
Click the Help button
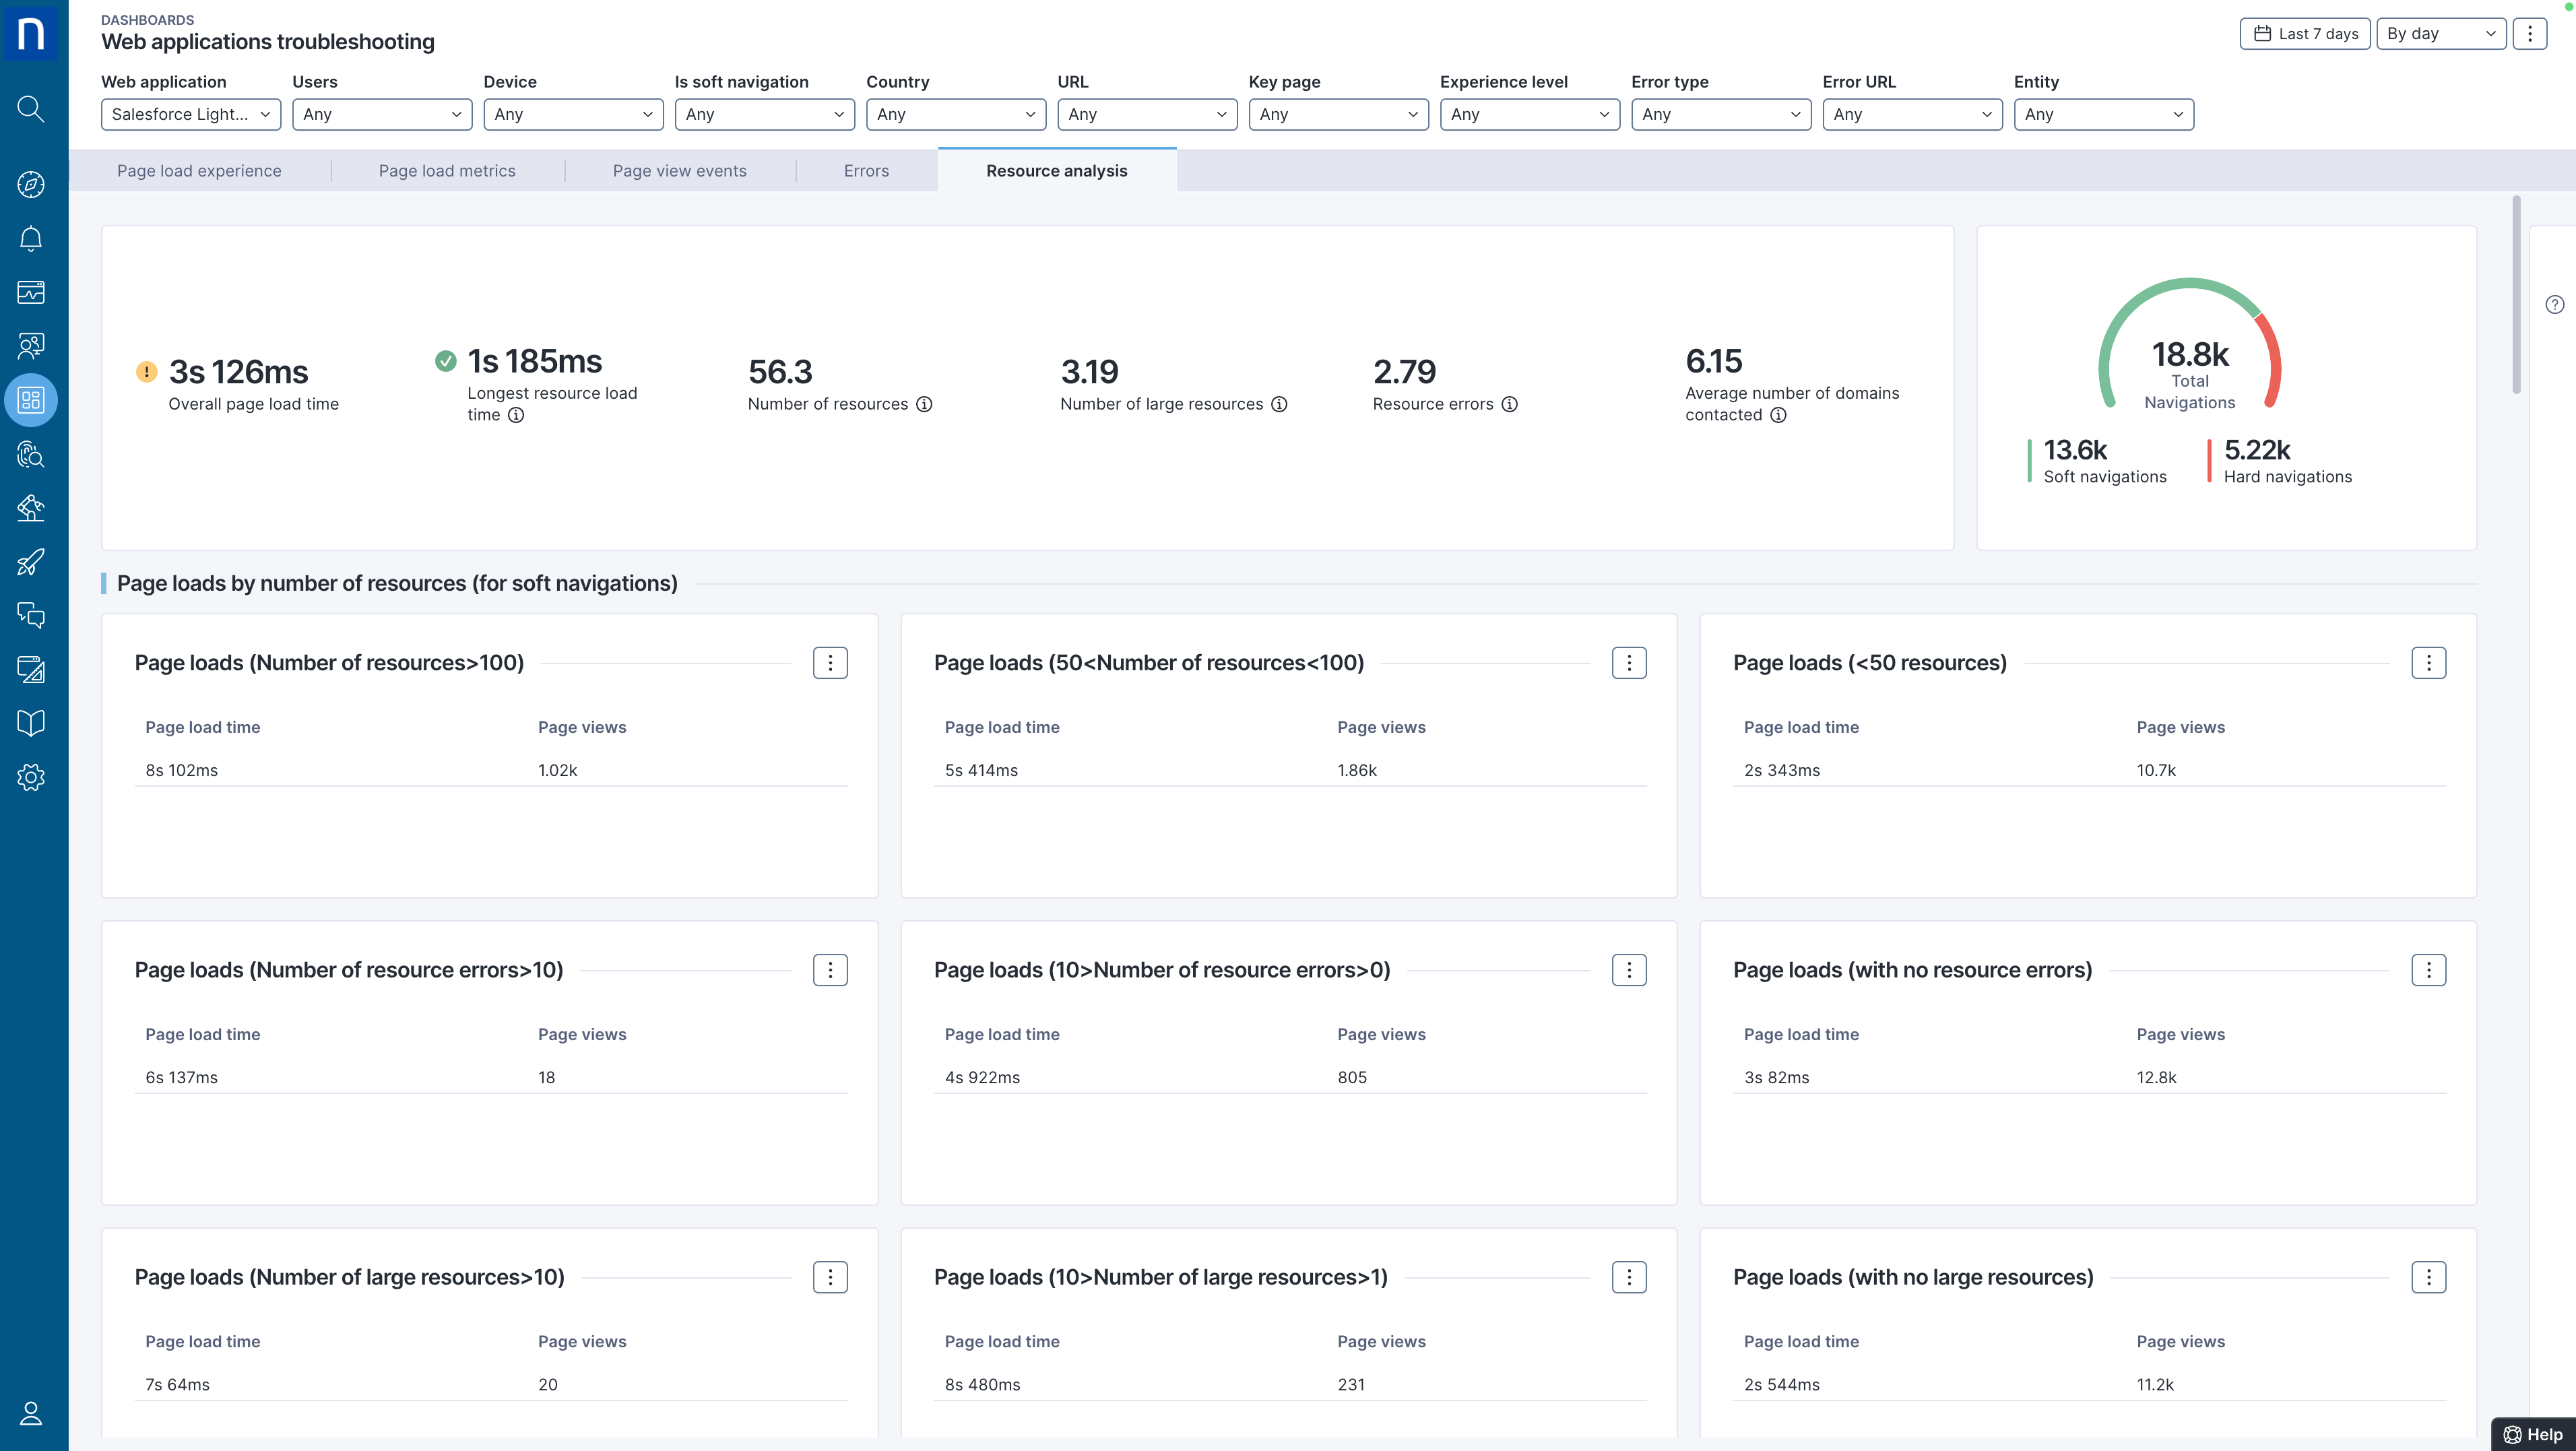click(x=2533, y=1434)
